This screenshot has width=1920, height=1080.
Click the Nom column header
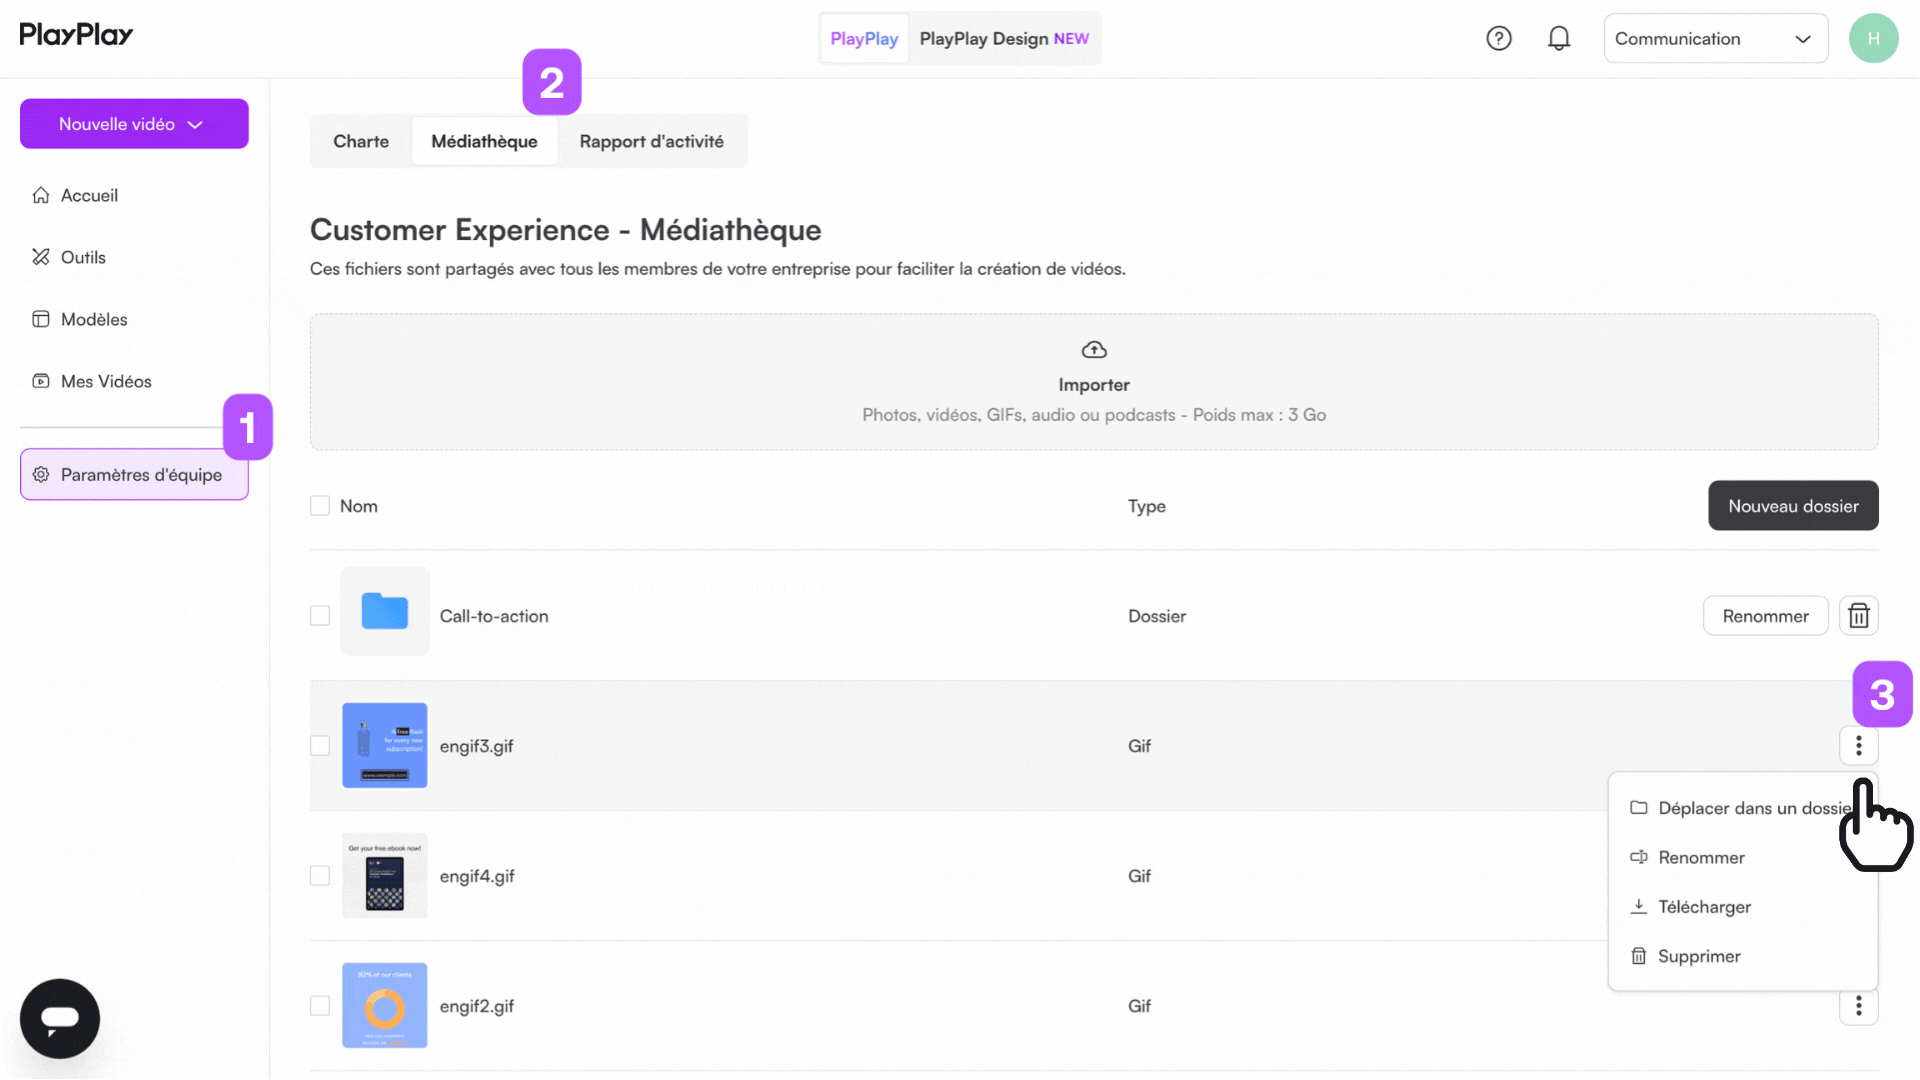(359, 506)
